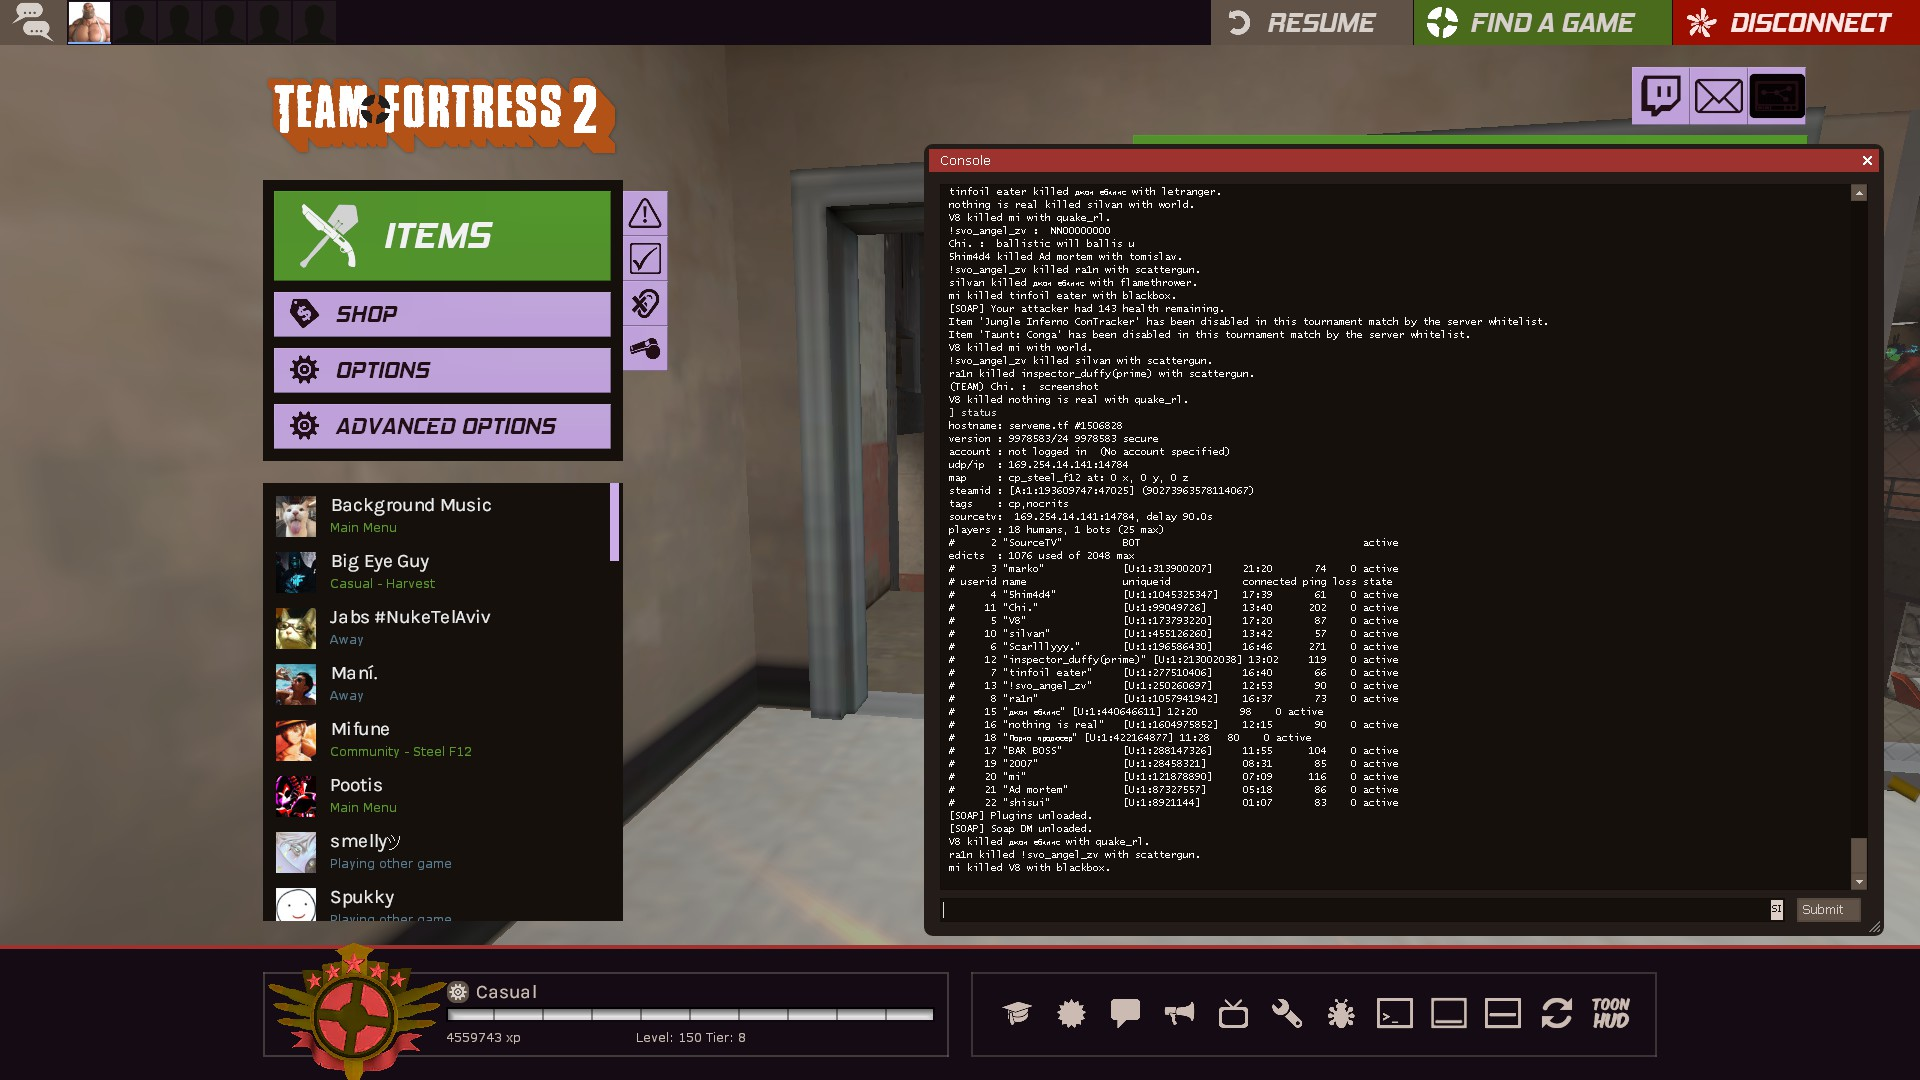Open console via terminal prompt icon
The width and height of the screenshot is (1920, 1080).
click(1395, 1014)
